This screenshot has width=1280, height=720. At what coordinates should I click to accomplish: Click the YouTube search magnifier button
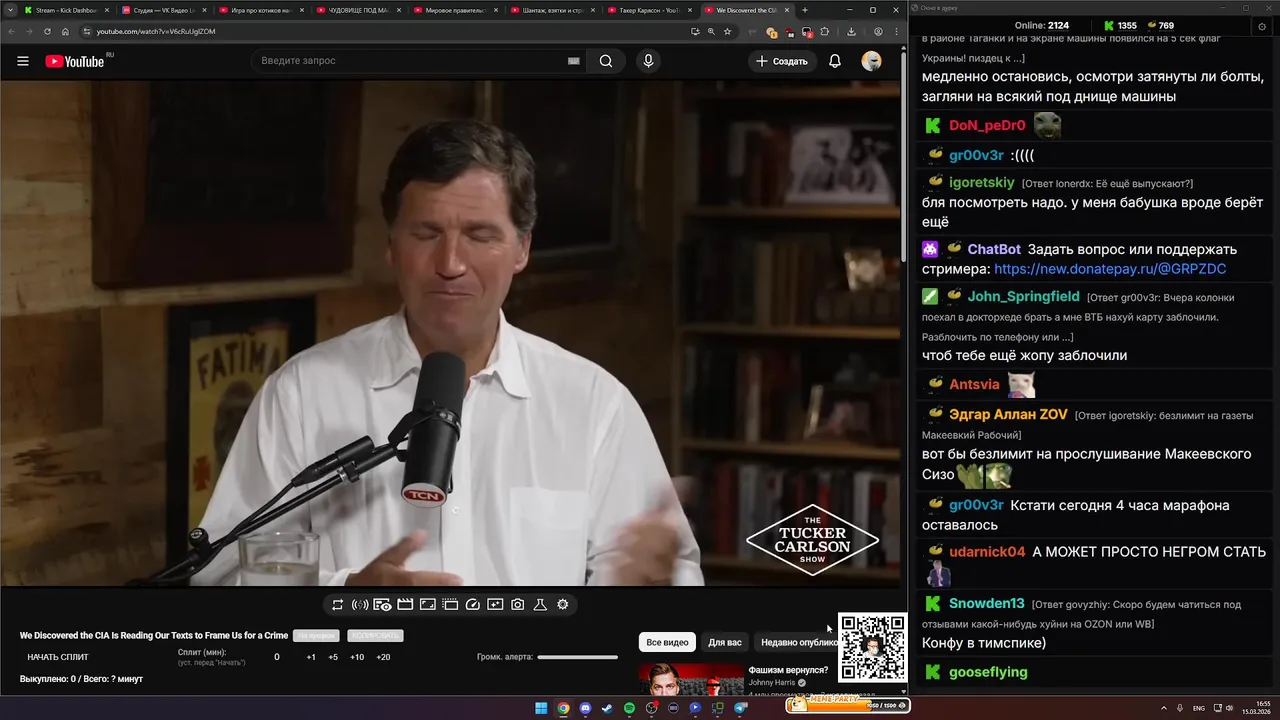click(606, 61)
